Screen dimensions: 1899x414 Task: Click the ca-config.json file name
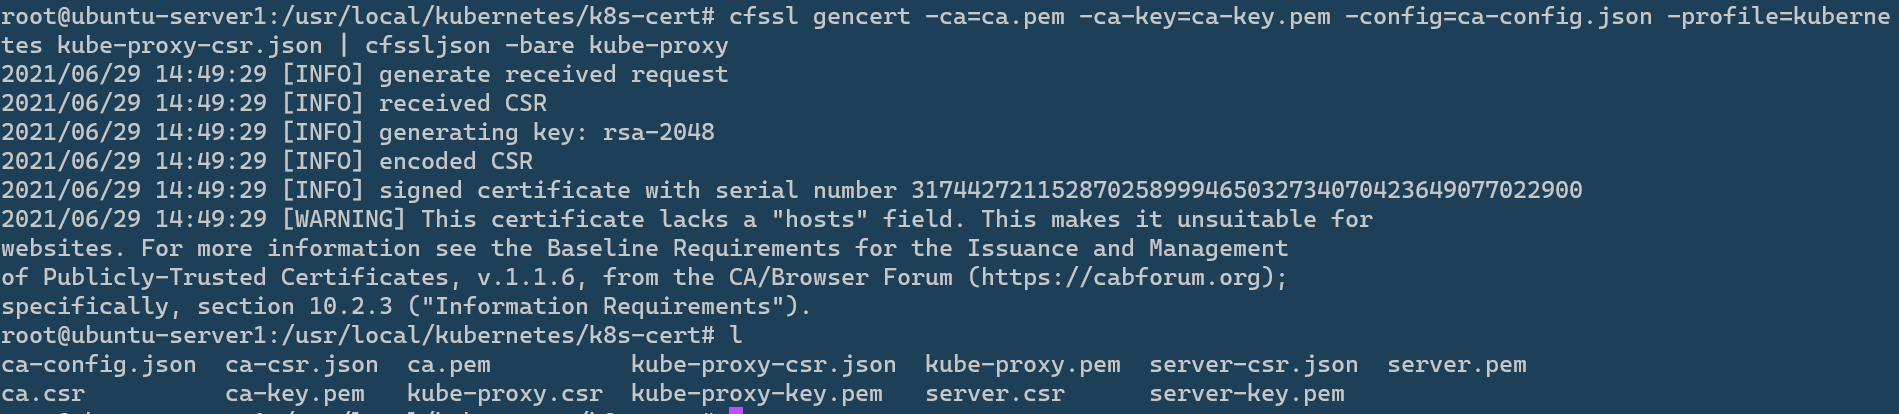(99, 365)
